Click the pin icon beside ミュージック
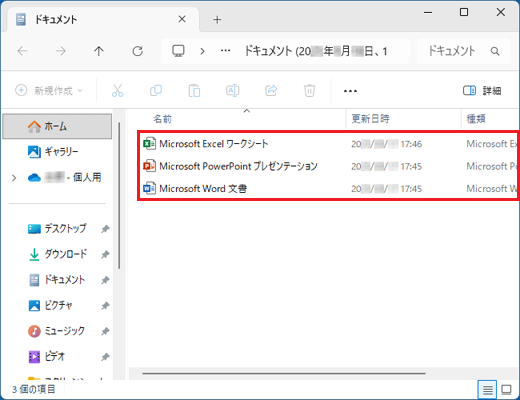 point(105,331)
